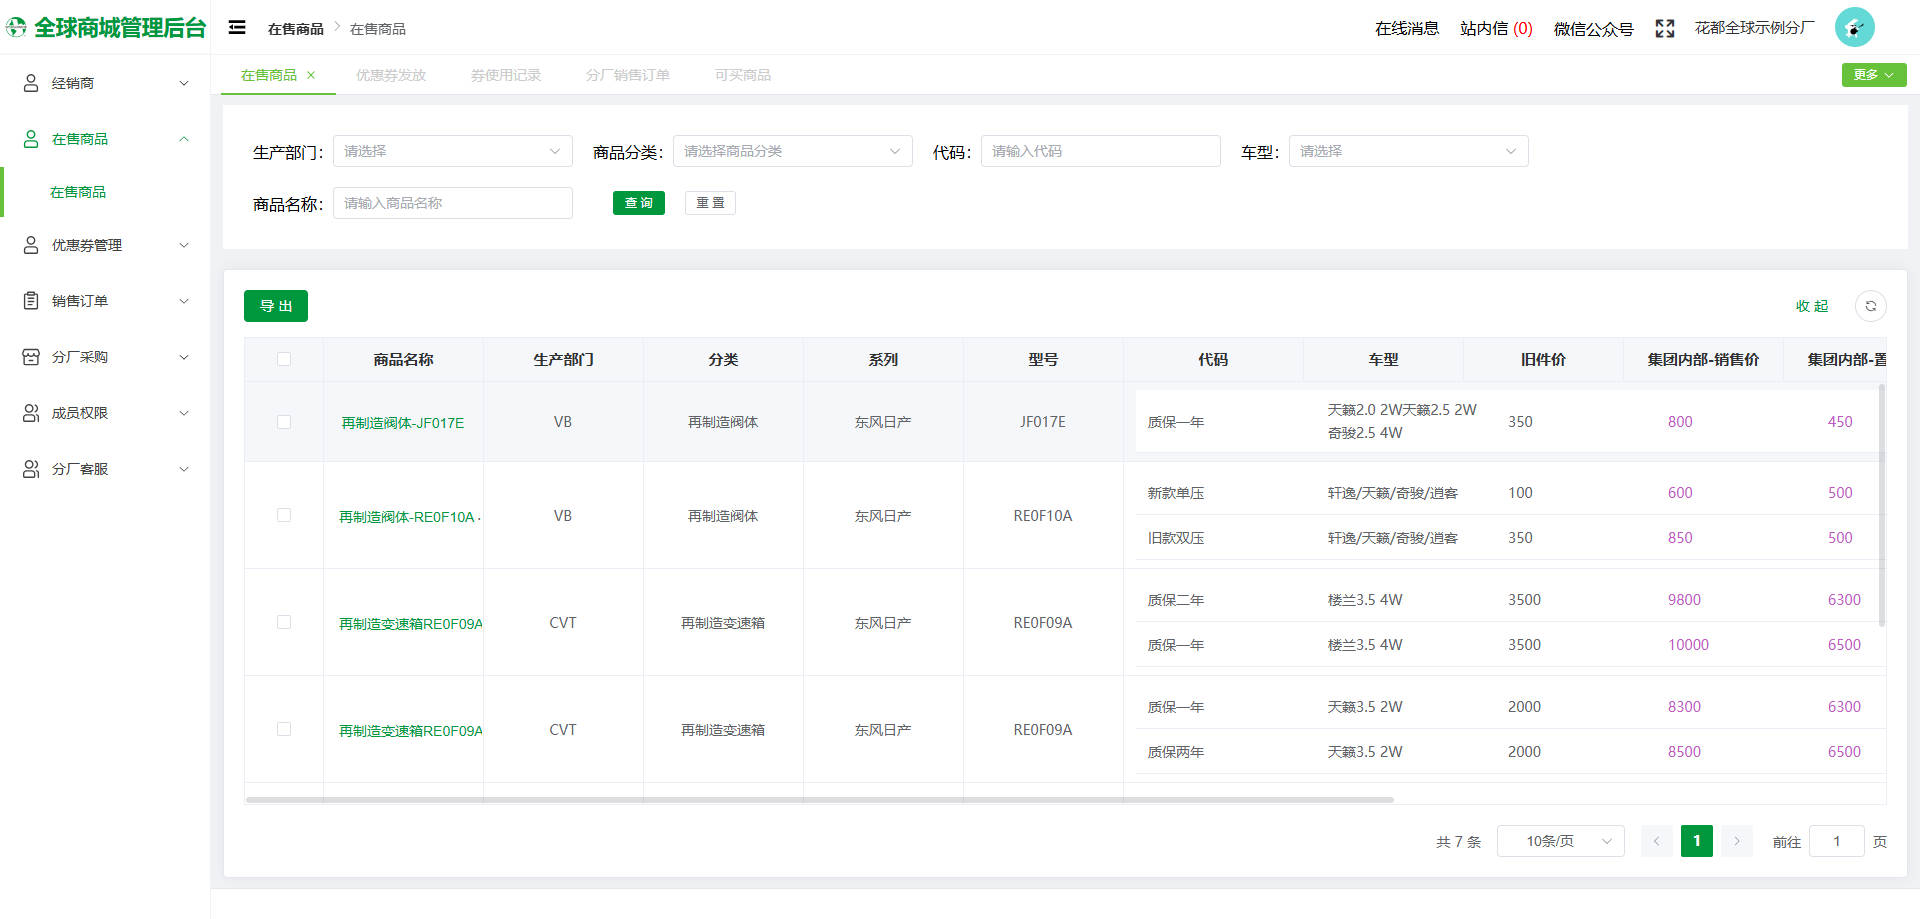This screenshot has height=919, width=1920.
Task: Open the 10条/页 page size selector
Action: [x=1560, y=841]
